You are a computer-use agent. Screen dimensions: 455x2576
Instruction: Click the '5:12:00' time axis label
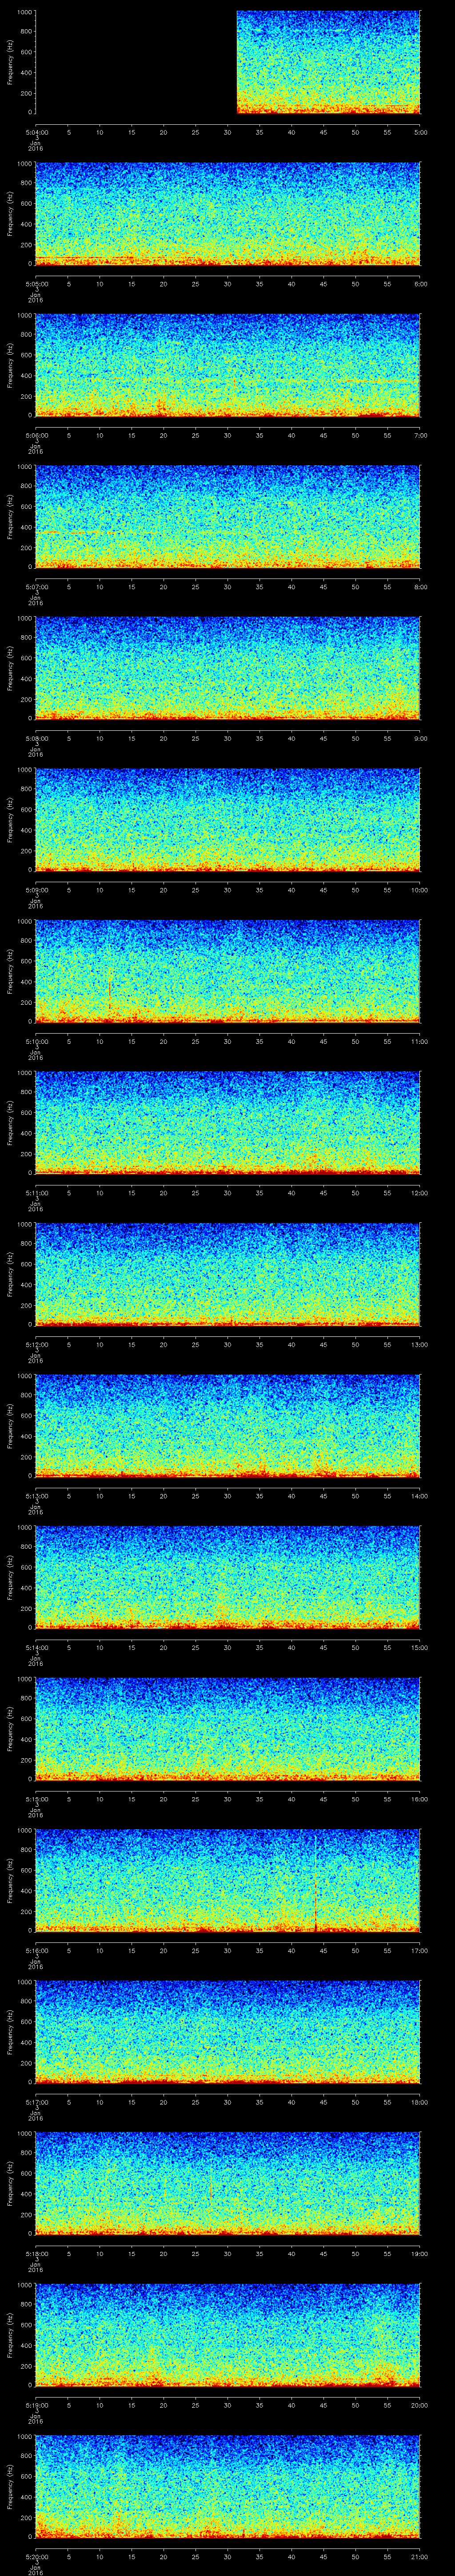[36, 1345]
